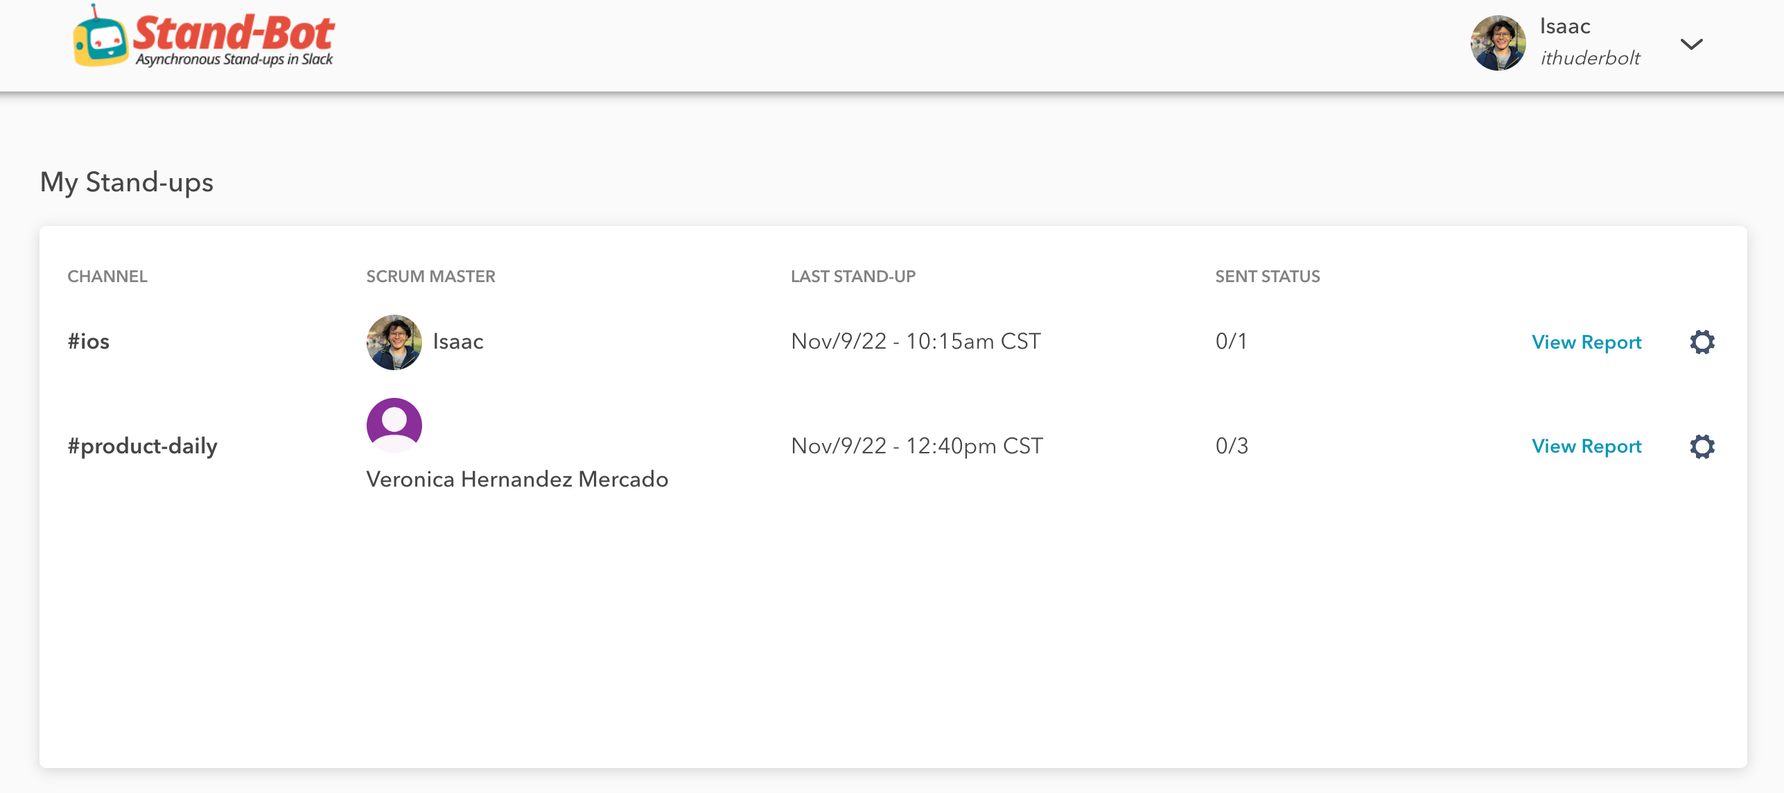Viewport: 1784px width, 793px height.
Task: Open the ithuderbolt username menu
Action: pos(1590,58)
